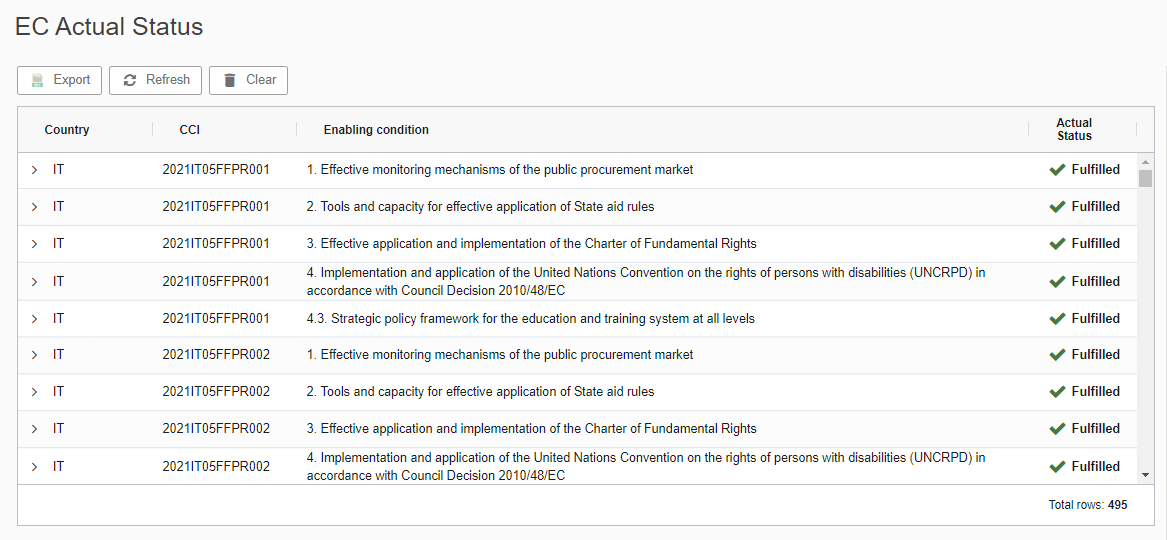
Task: Click the scrollbar down arrow
Action: click(x=1145, y=475)
